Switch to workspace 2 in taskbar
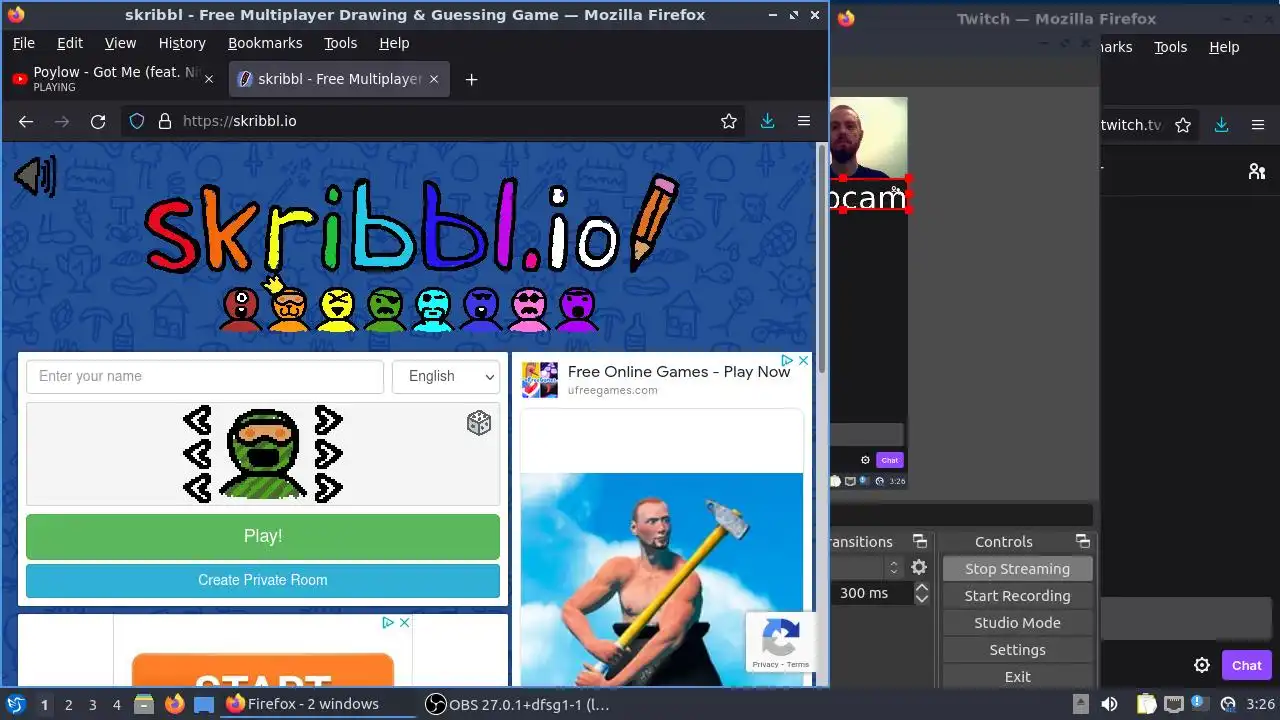The width and height of the screenshot is (1280, 720). pyautogui.click(x=68, y=704)
